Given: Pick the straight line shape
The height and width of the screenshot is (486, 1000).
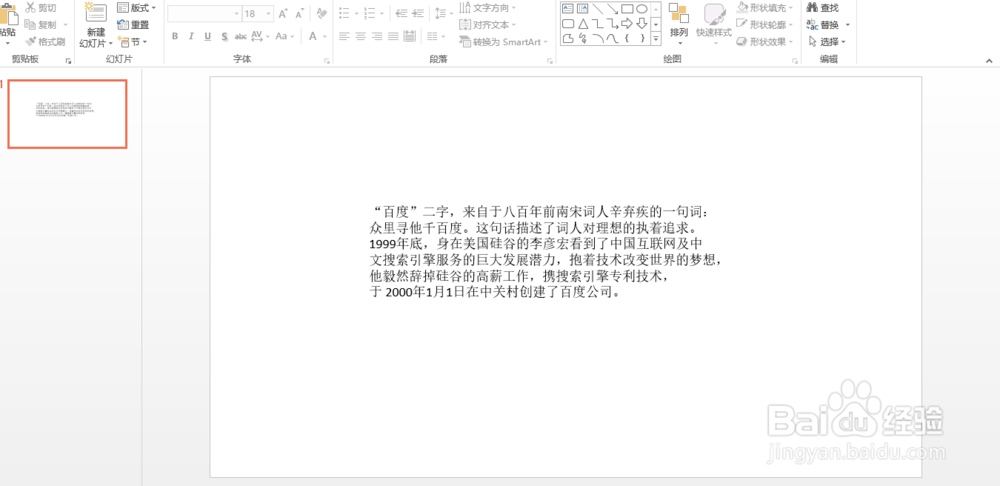Looking at the screenshot, I should [x=598, y=8].
